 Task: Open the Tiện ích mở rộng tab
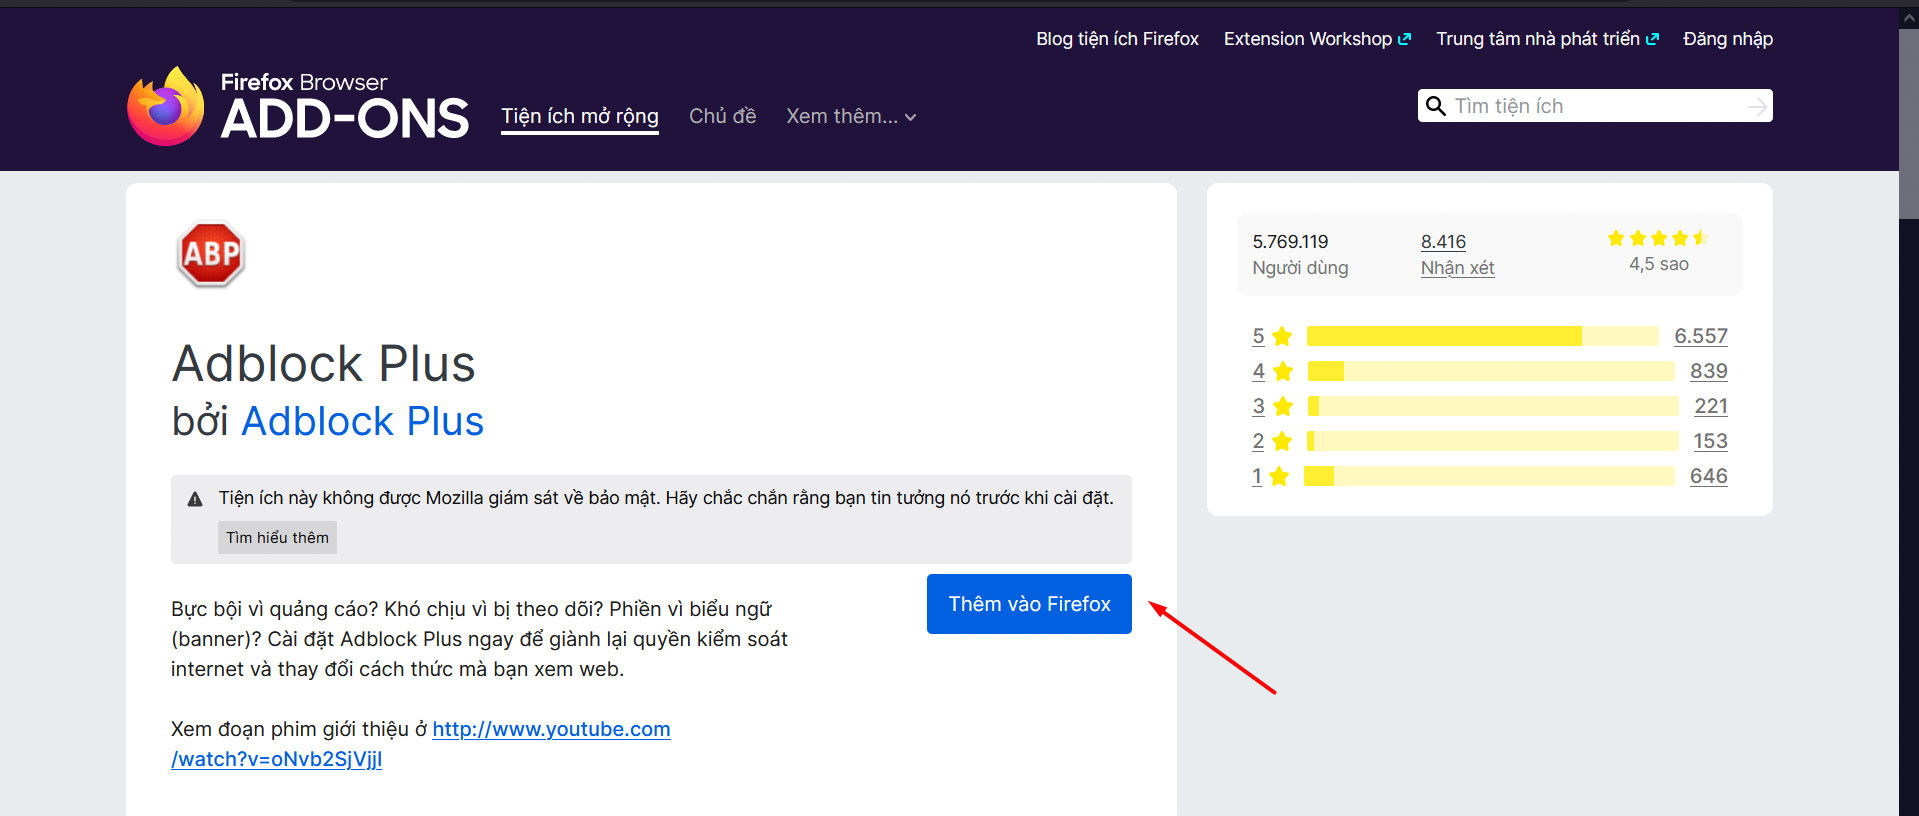pyautogui.click(x=580, y=116)
